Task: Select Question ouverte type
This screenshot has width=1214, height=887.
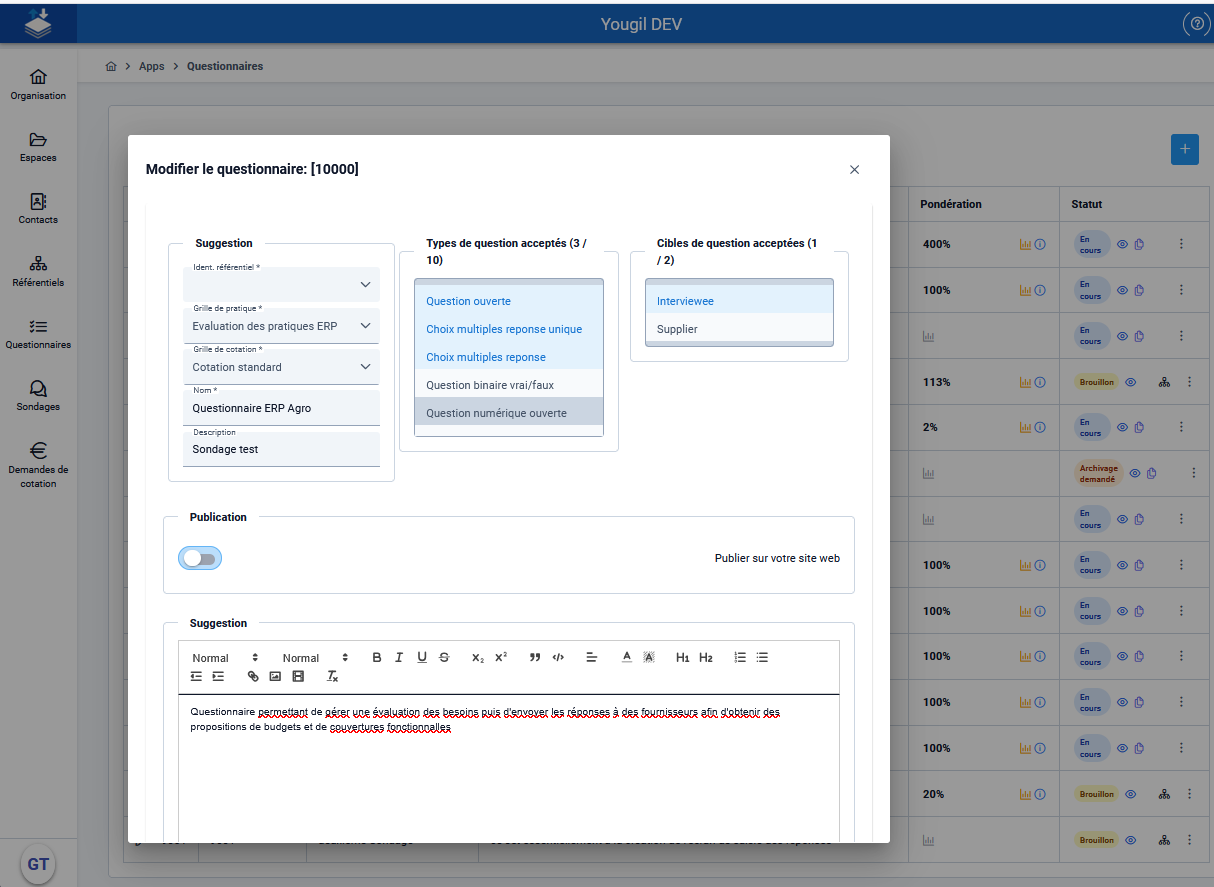Action: tap(509, 301)
